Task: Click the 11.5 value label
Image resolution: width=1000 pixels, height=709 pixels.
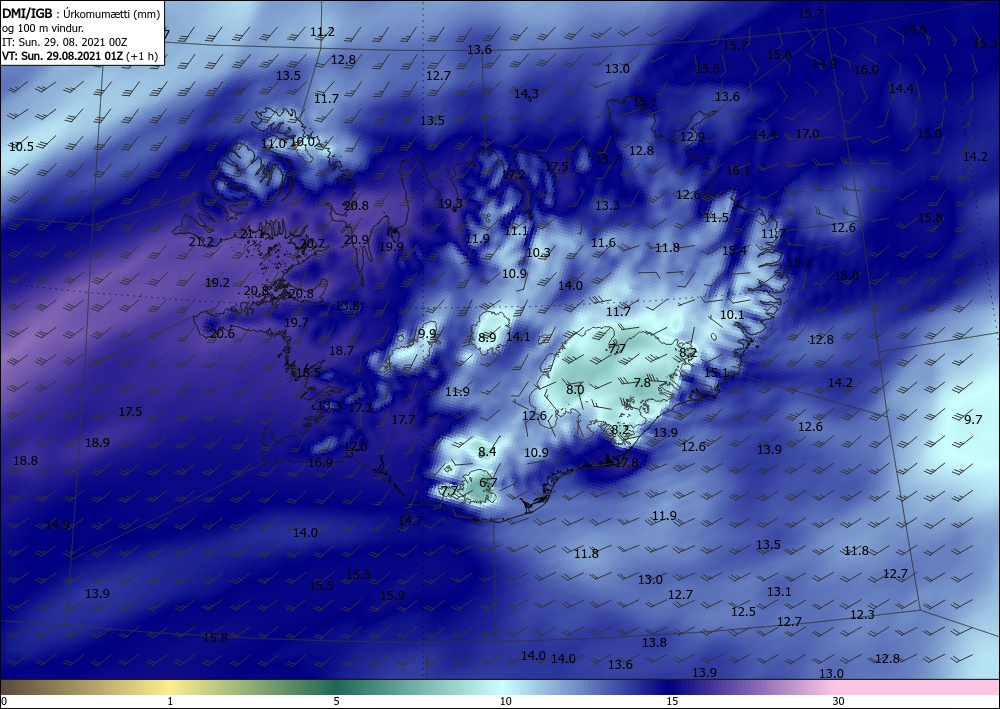Action: point(716,218)
